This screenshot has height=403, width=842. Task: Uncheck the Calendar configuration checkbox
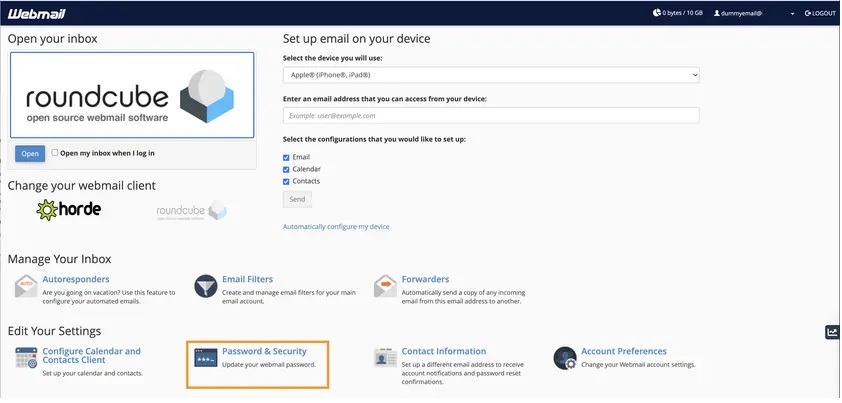tap(286, 169)
